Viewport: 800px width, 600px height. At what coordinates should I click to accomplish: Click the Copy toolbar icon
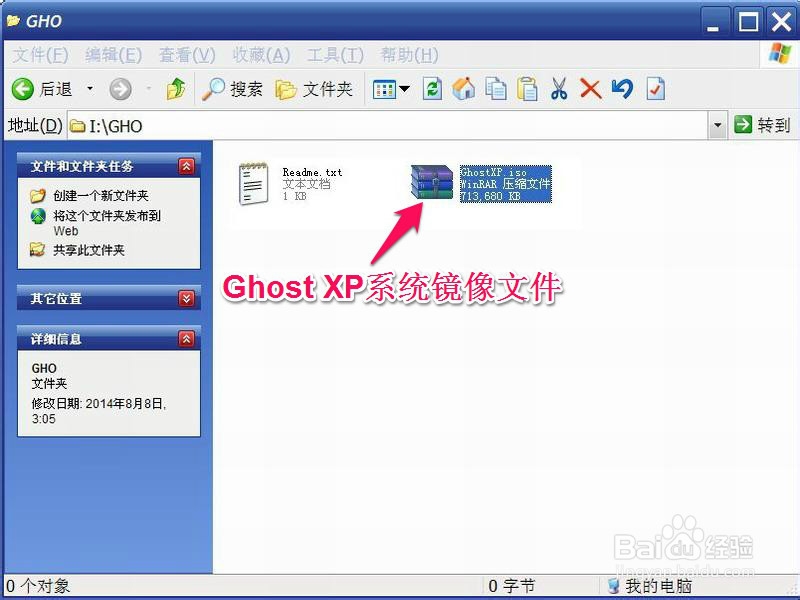pos(495,89)
